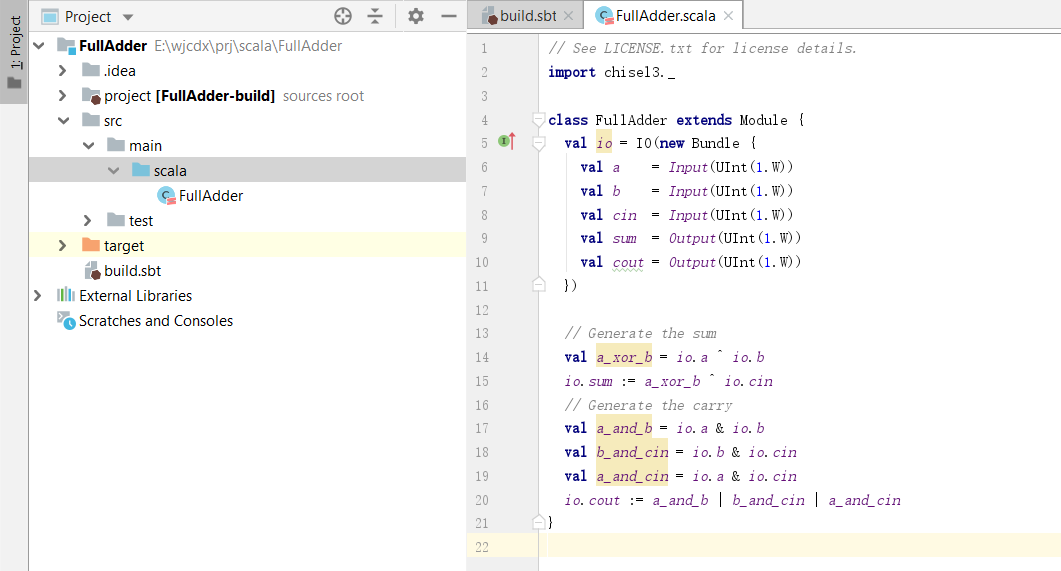The height and width of the screenshot is (571, 1061).
Task: Click 'a_and_cin' declaration on line 19
Action: pos(632,476)
